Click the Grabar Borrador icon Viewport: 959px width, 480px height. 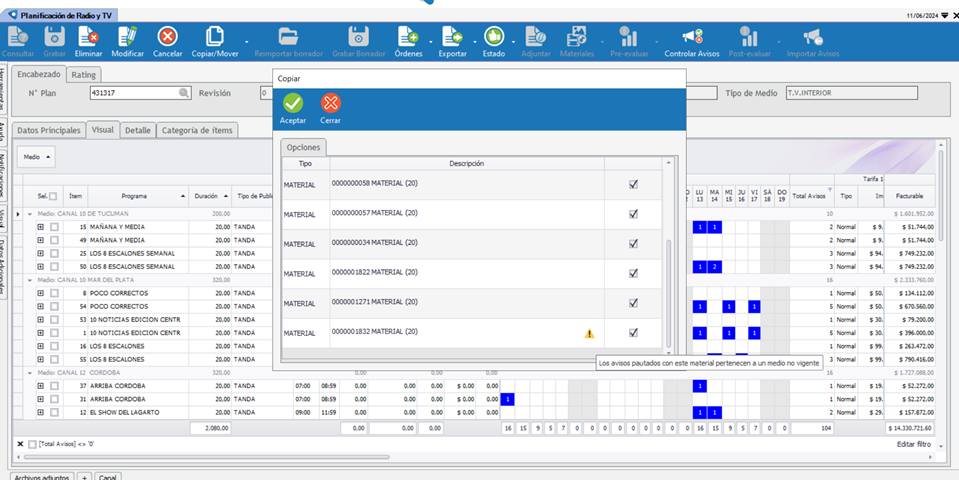tap(358, 37)
